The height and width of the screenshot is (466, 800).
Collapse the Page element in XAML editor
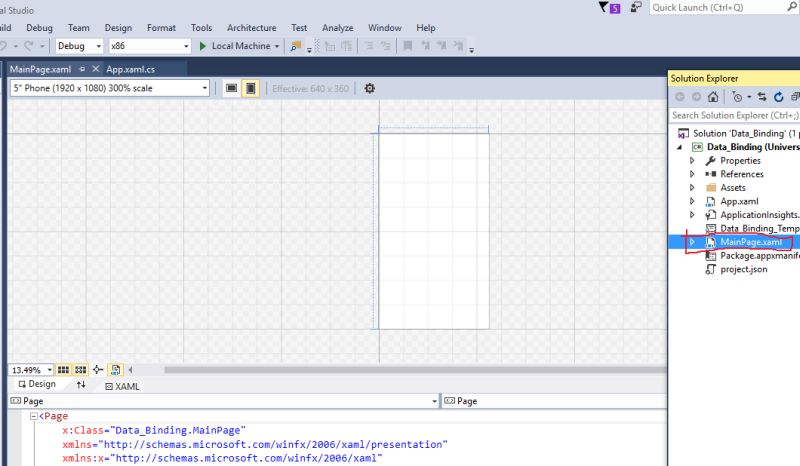34,416
